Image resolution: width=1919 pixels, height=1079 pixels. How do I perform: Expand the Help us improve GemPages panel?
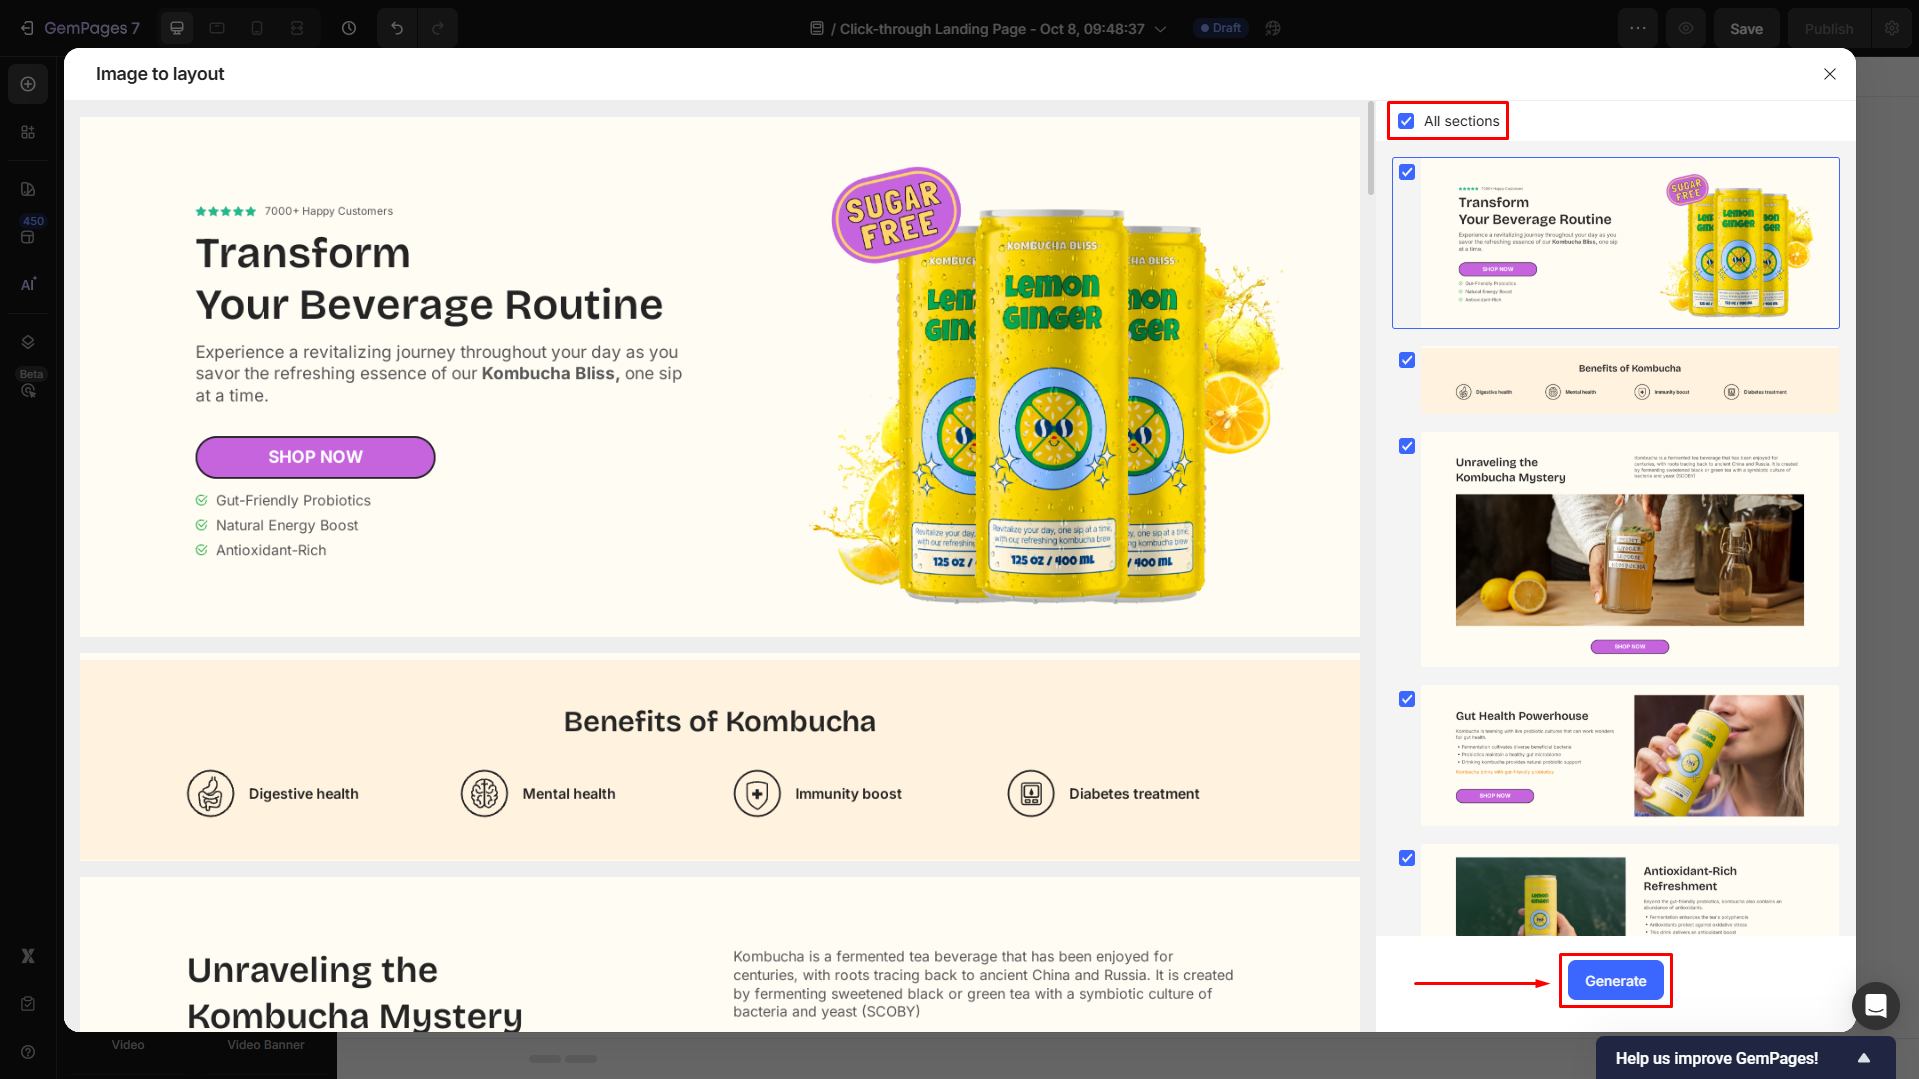[x=1863, y=1058]
